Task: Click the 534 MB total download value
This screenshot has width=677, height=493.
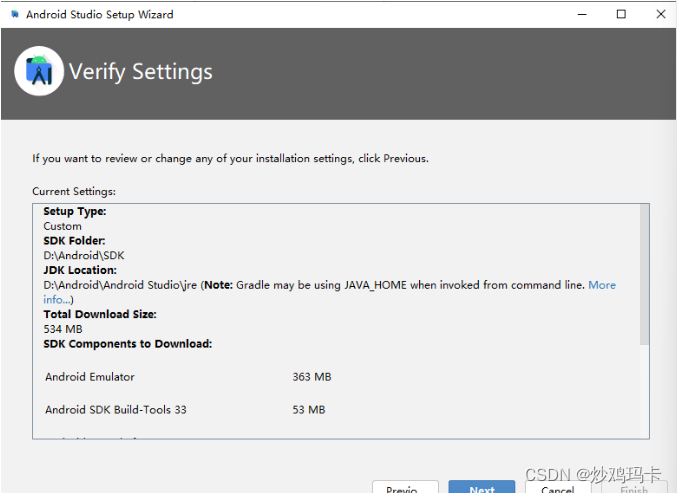Action: (63, 329)
